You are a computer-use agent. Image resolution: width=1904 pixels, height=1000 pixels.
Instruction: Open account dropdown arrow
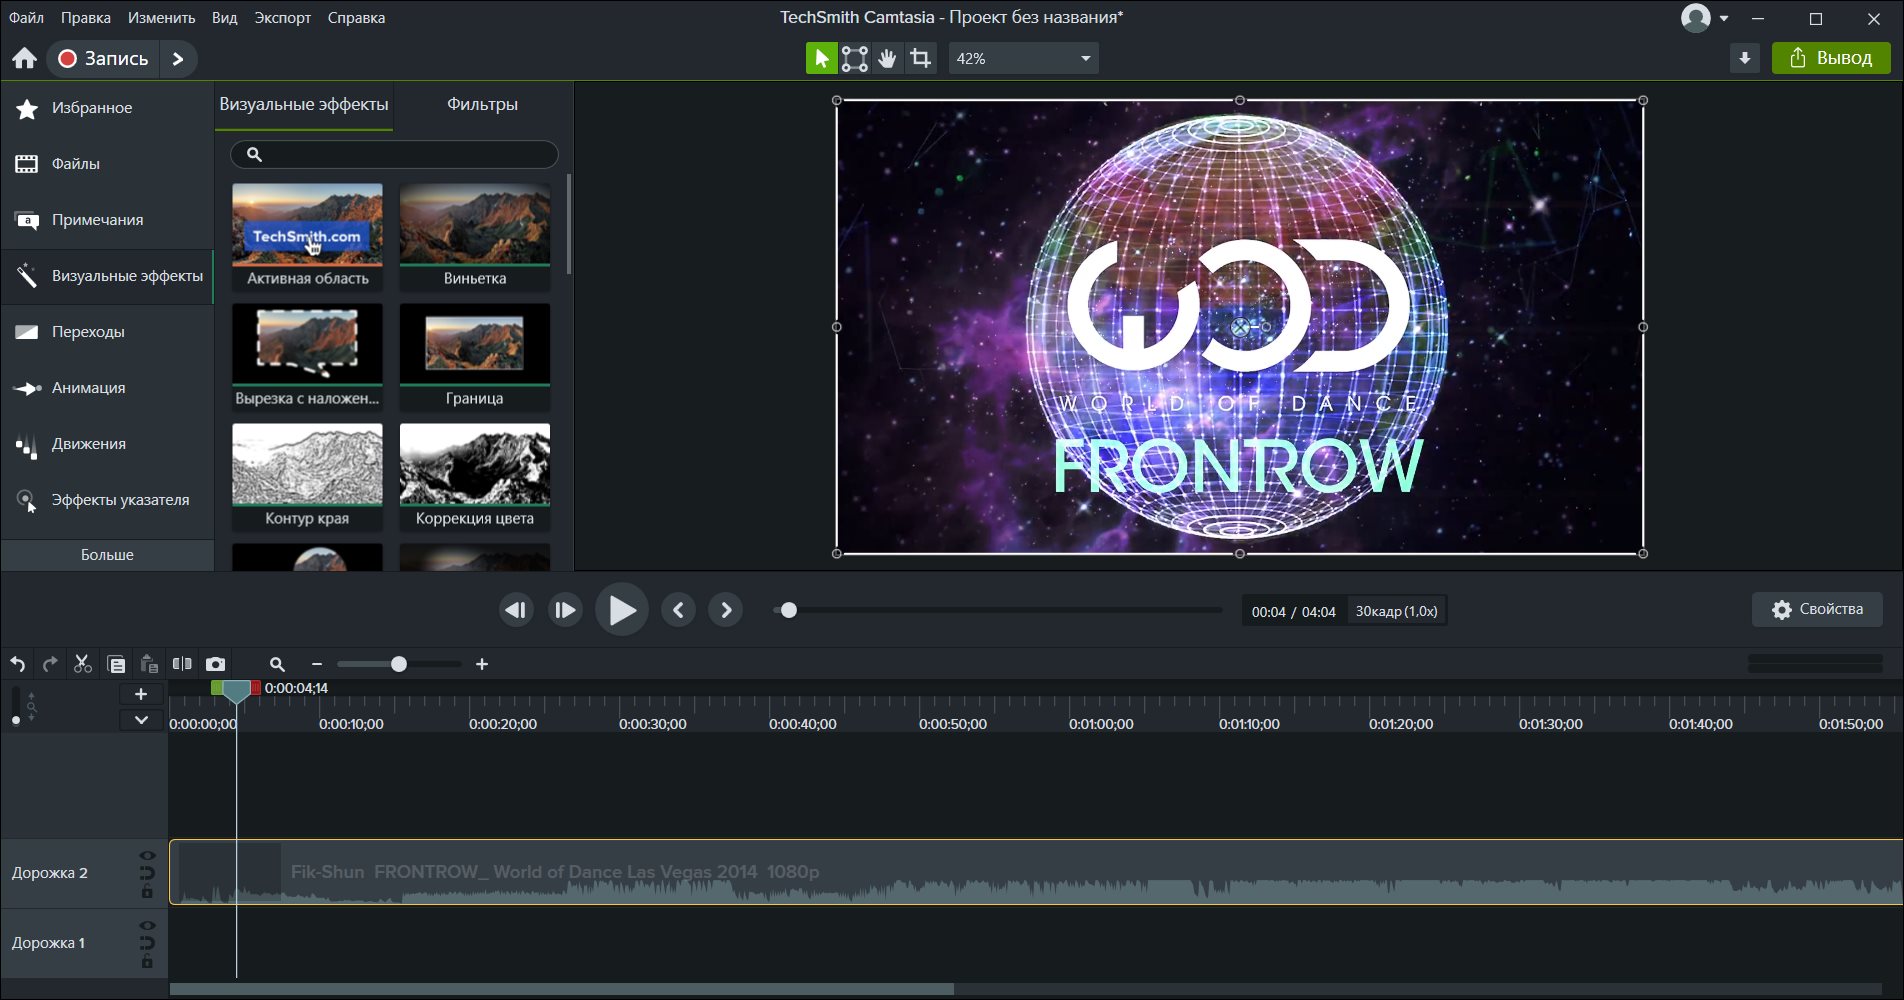tap(1724, 18)
